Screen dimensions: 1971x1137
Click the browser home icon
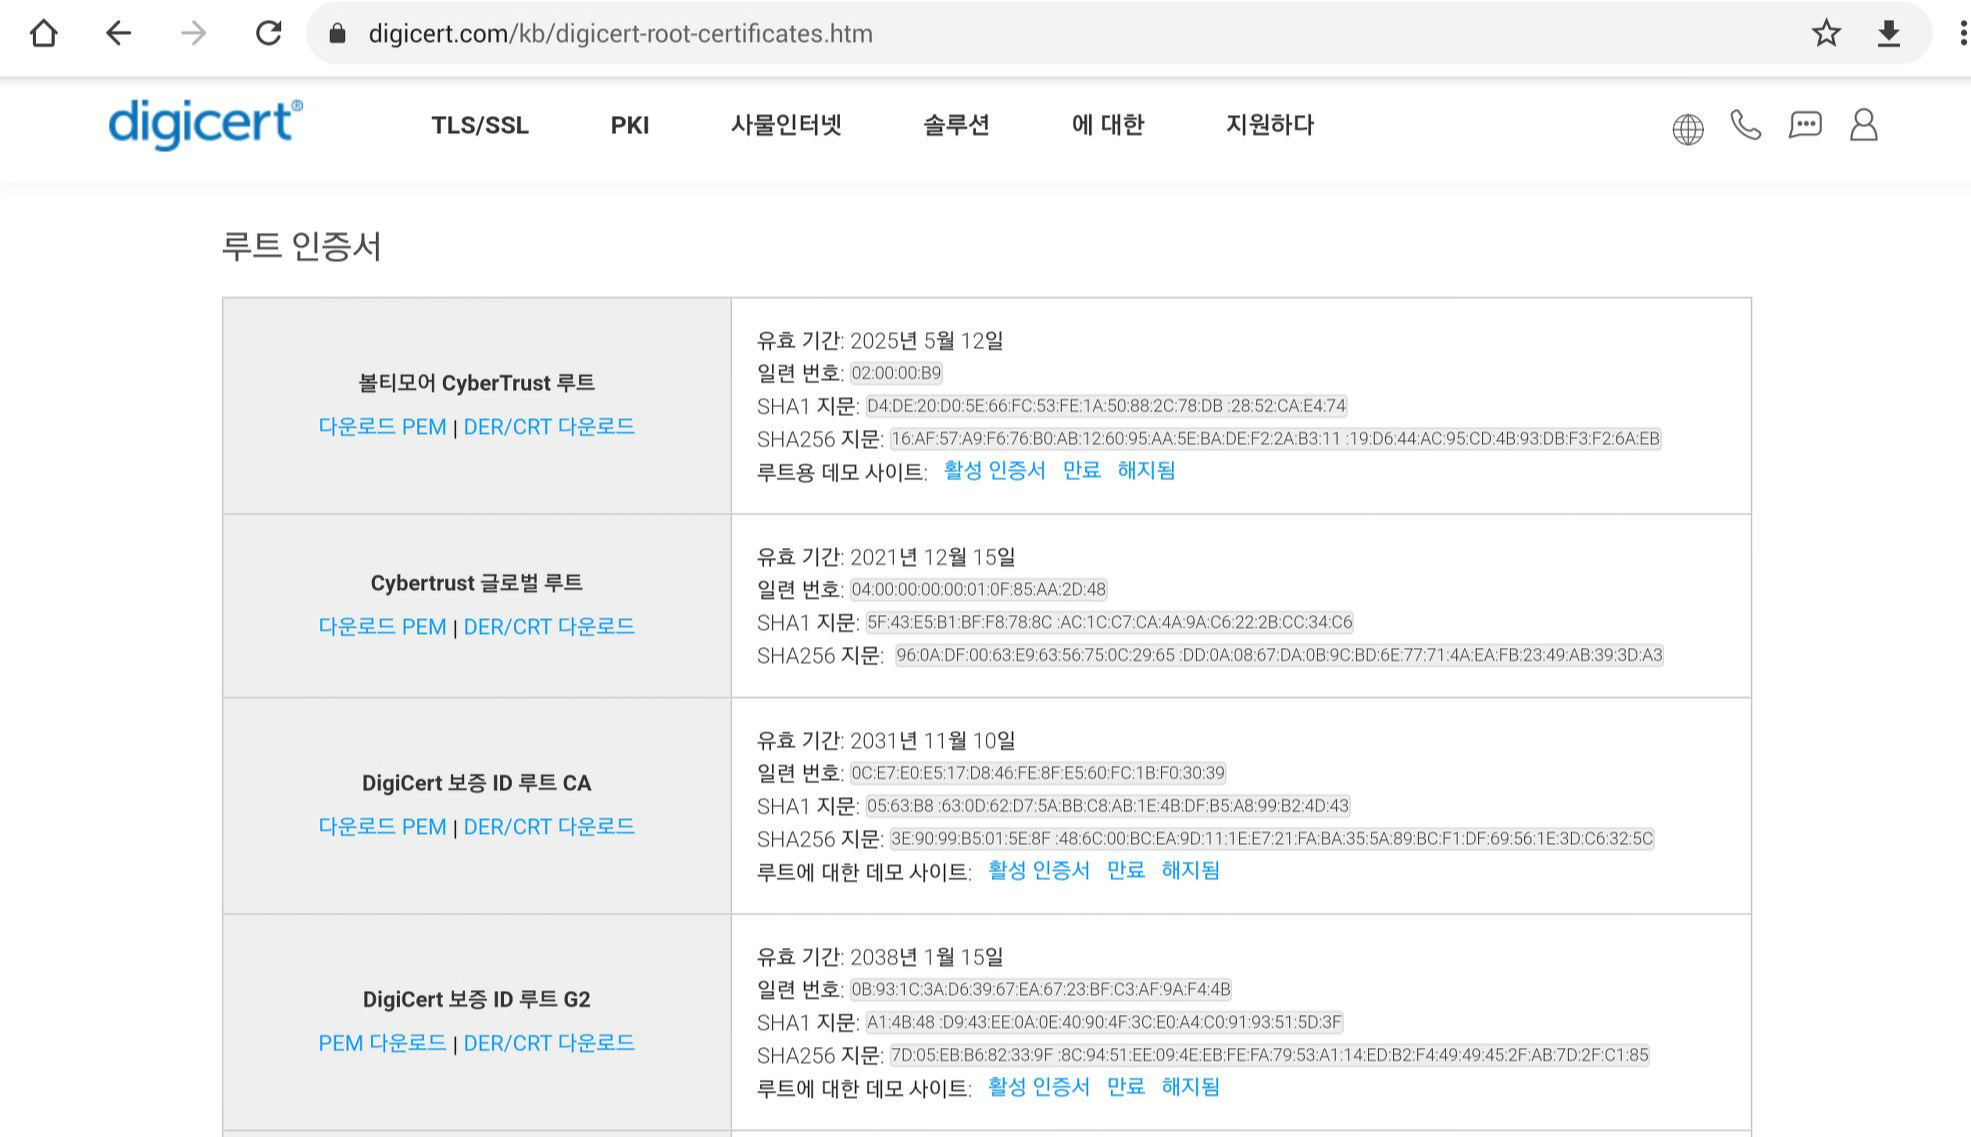[44, 34]
